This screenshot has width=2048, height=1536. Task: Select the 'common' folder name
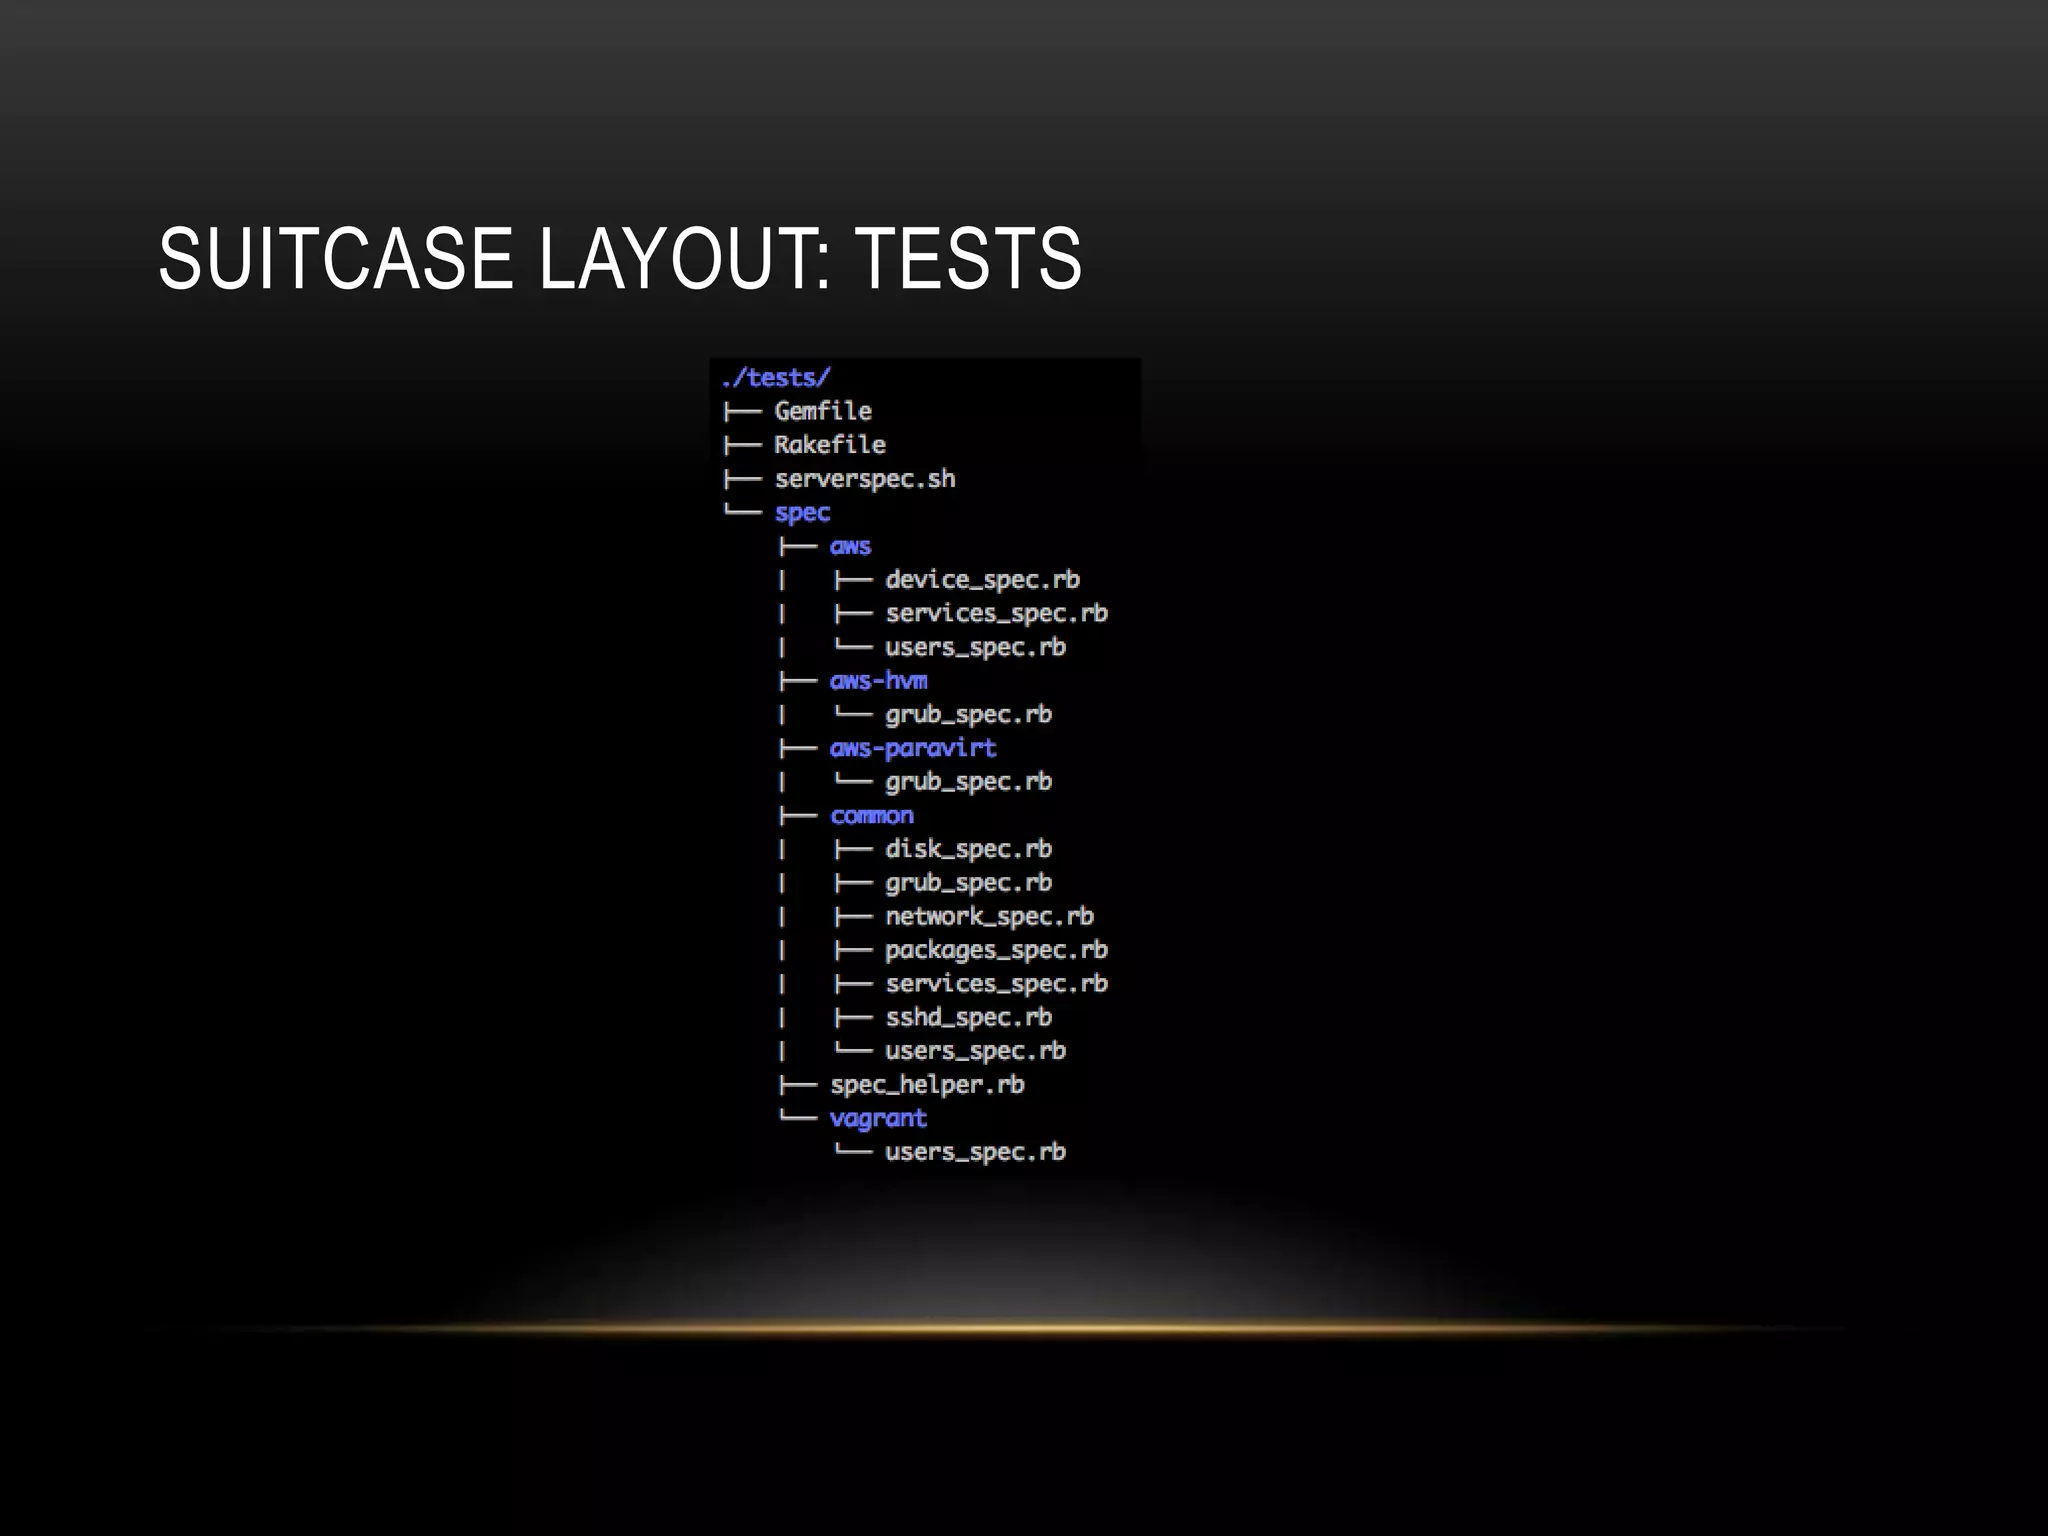pyautogui.click(x=871, y=816)
